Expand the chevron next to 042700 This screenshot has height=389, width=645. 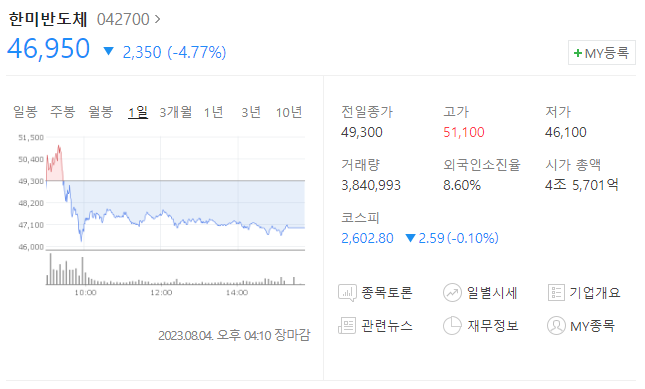158,19
